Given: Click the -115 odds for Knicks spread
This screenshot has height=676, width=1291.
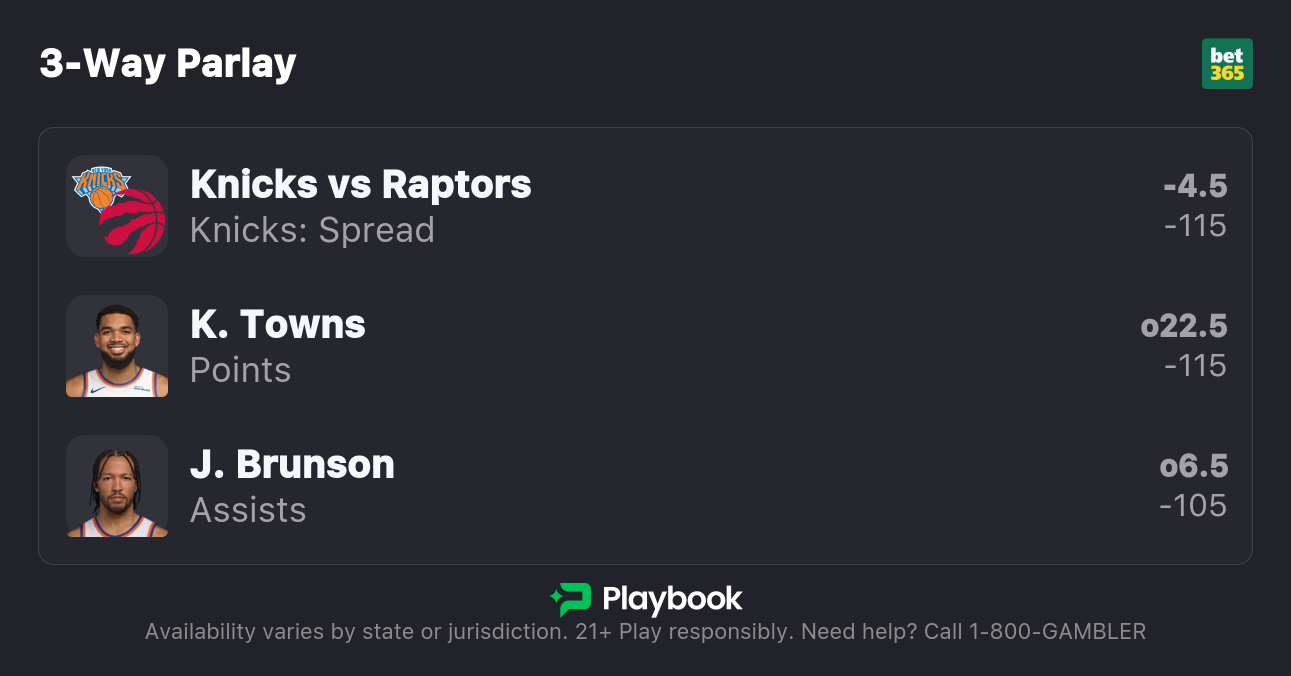Looking at the screenshot, I should tap(1195, 226).
